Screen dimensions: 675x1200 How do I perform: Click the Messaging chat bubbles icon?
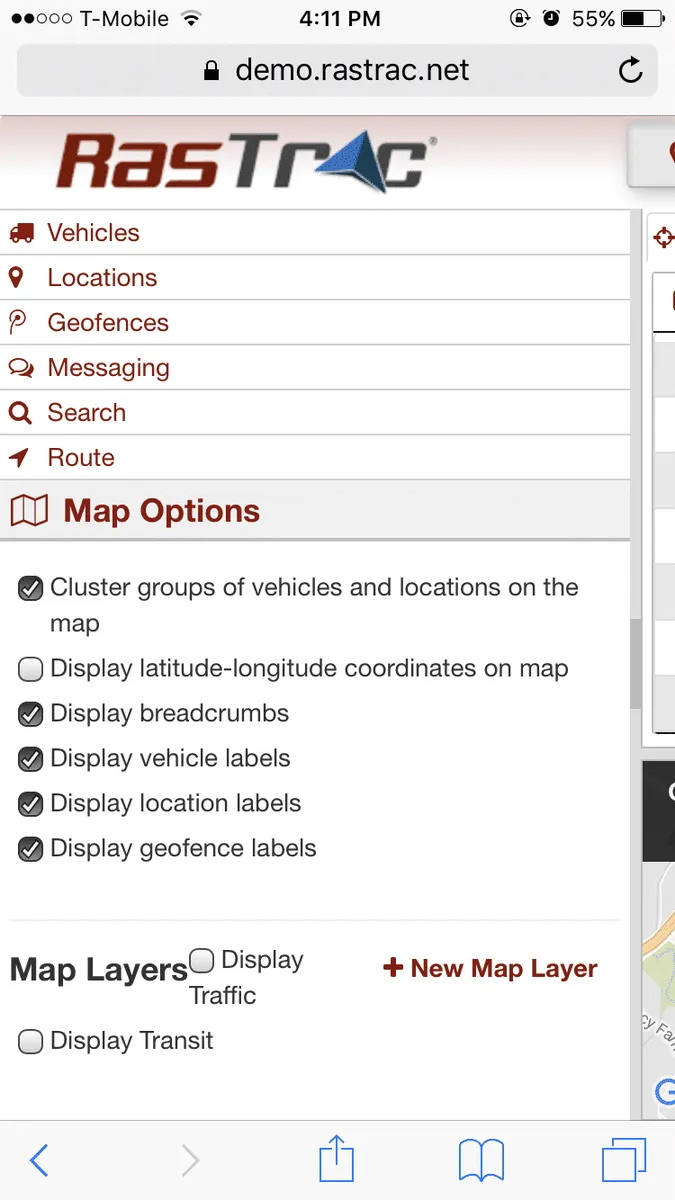(21, 368)
